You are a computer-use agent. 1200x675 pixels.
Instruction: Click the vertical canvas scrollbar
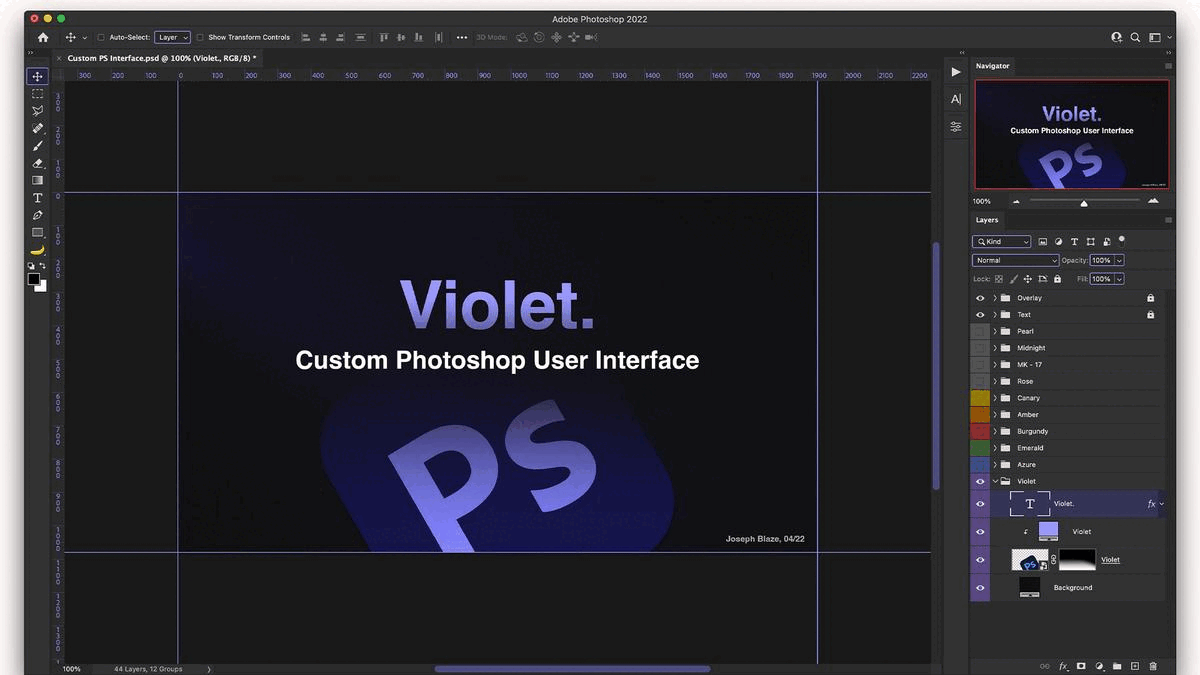(x=936, y=365)
